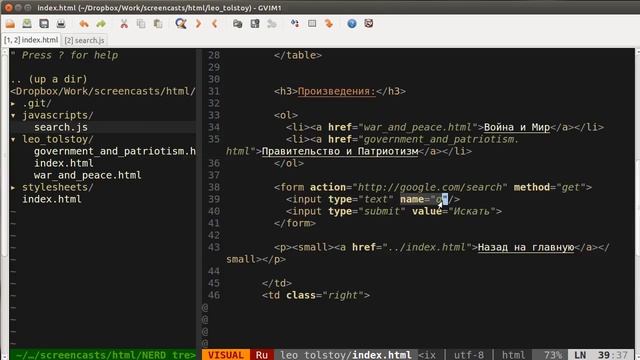
Task: Open search.js in the file tree
Action: coord(61,127)
